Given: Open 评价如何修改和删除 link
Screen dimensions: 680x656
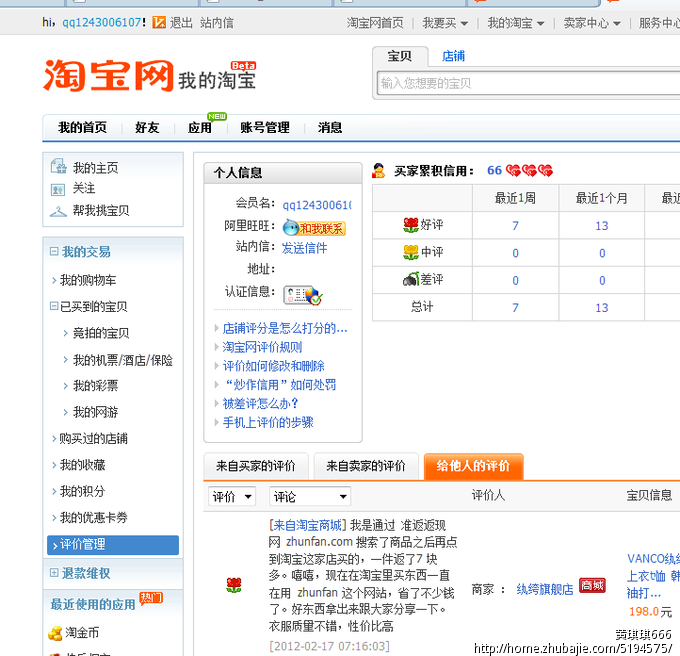Looking at the screenshot, I should (274, 366).
